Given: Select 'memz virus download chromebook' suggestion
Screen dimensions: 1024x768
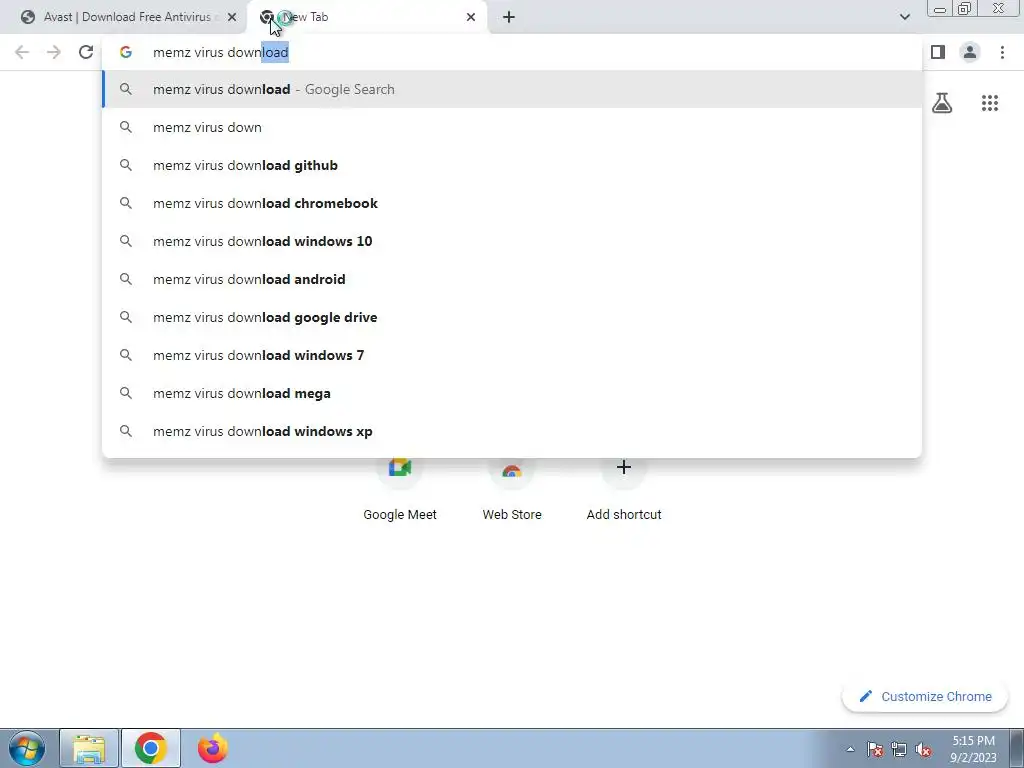Looking at the screenshot, I should [x=512, y=203].
